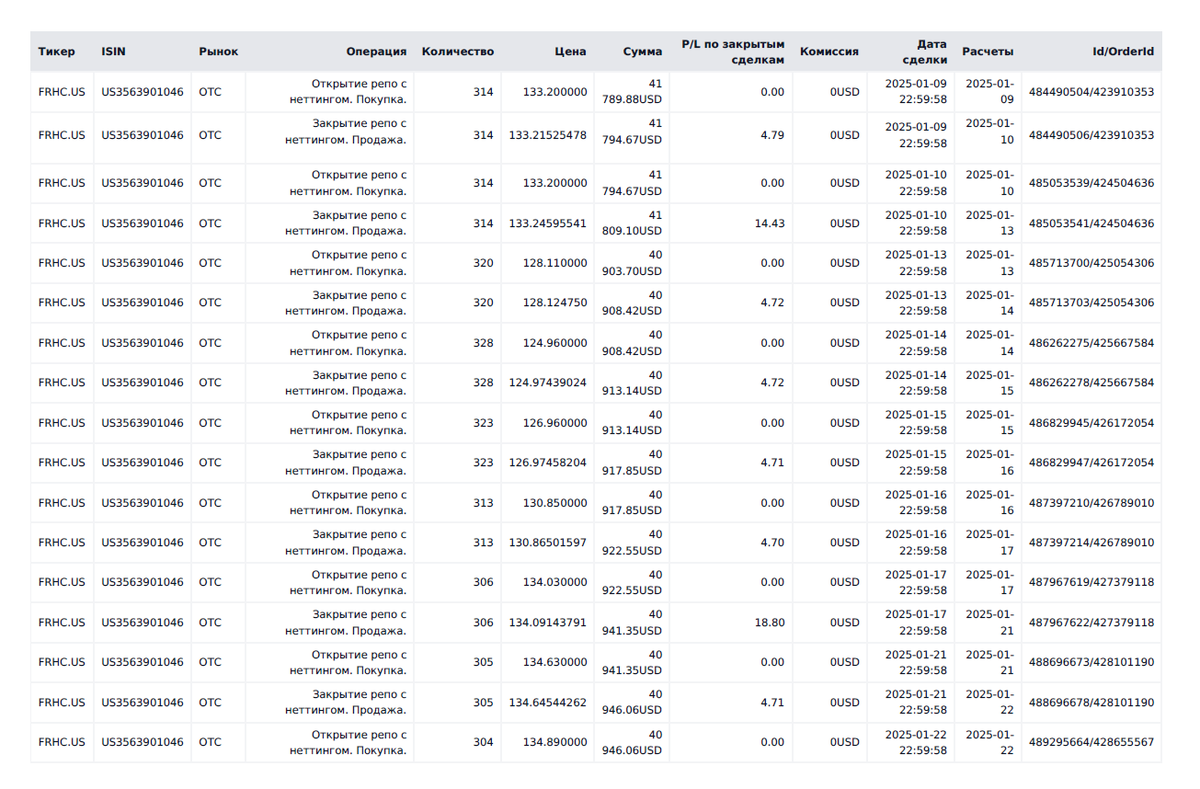Click price 134.64544262
Image resolution: width=1200 pixels, height=789 pixels.
click(x=548, y=702)
